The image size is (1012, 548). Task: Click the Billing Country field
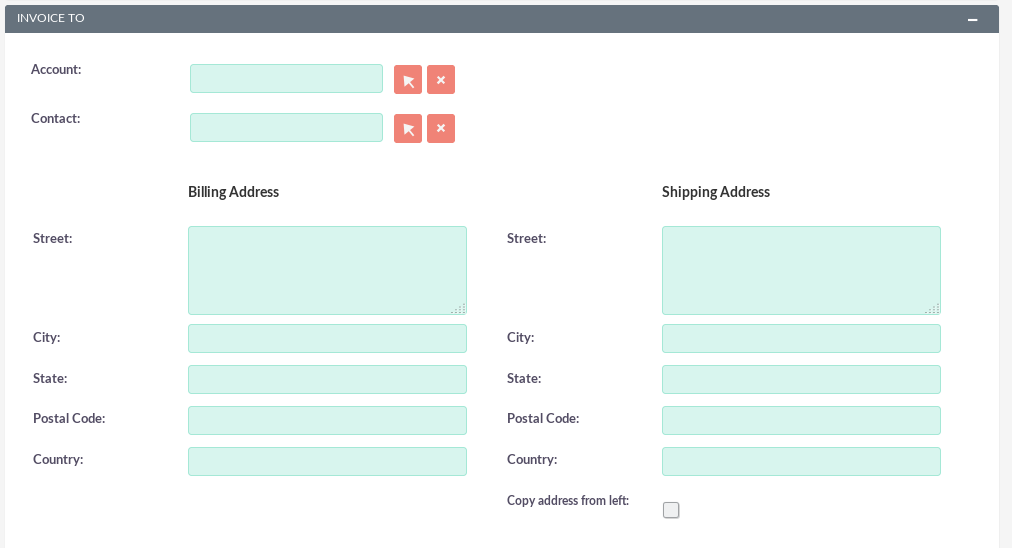click(327, 462)
